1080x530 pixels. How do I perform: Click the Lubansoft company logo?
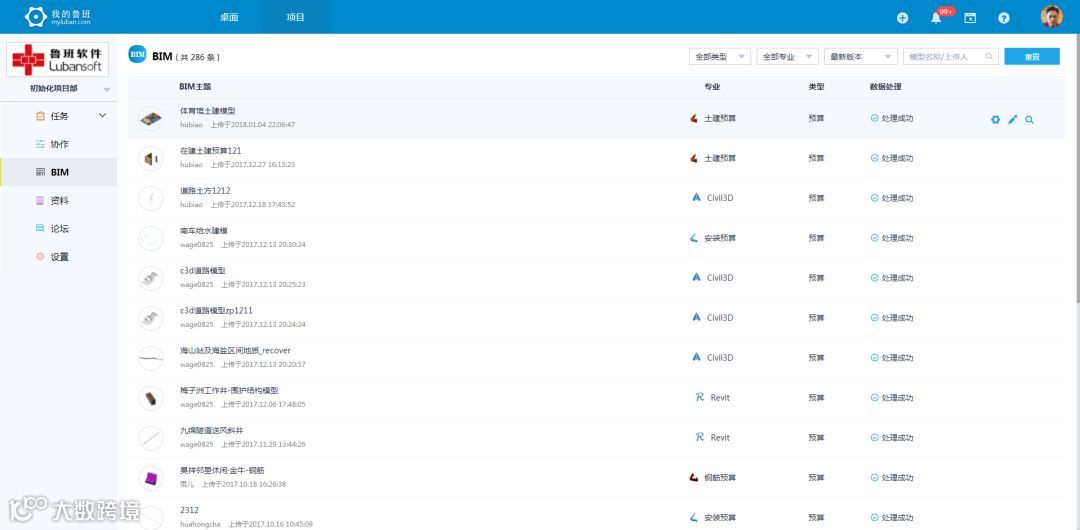pyautogui.click(x=58, y=59)
